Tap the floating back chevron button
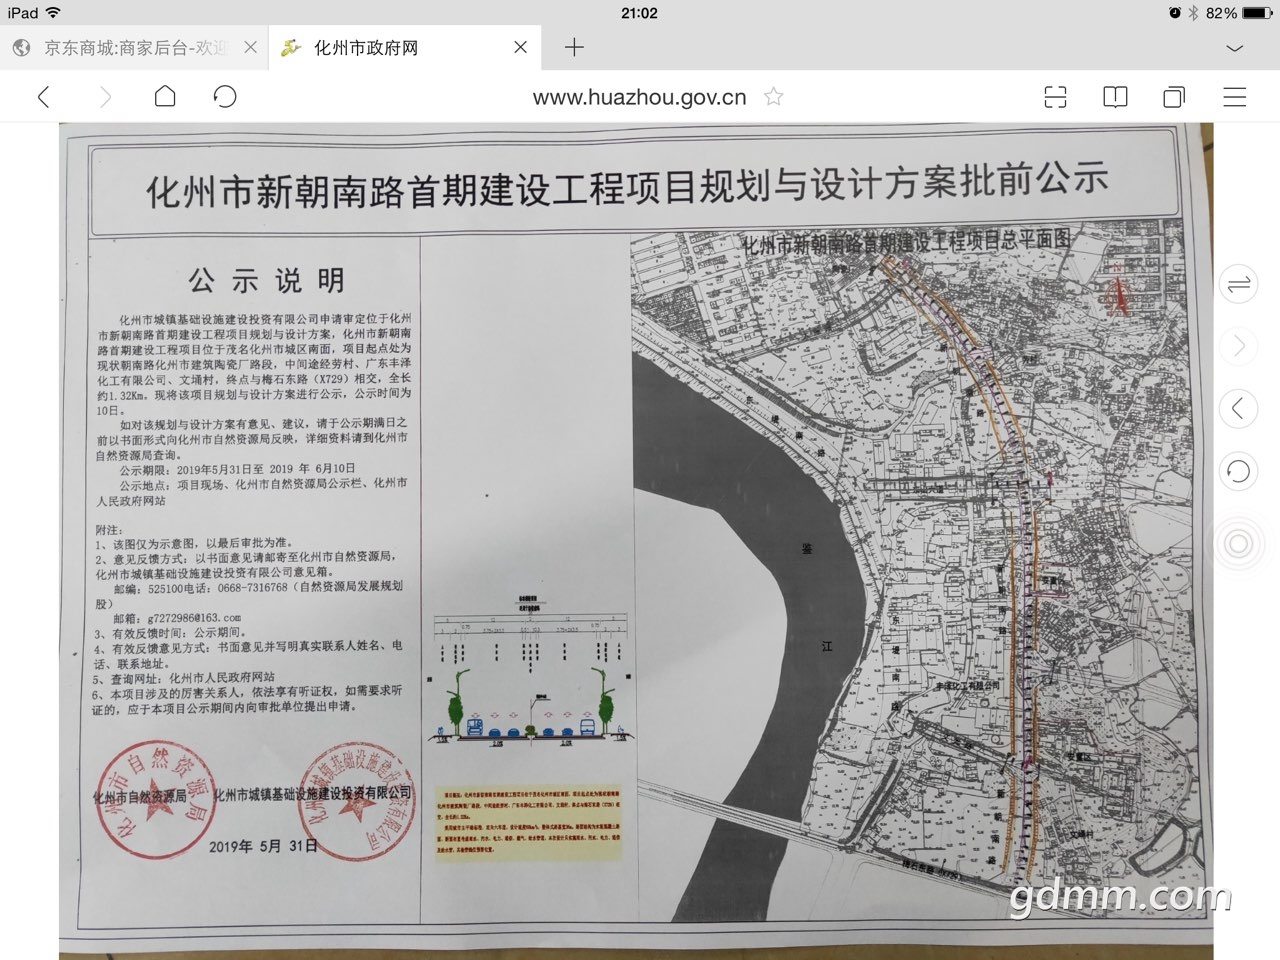1280x960 pixels. click(1239, 408)
